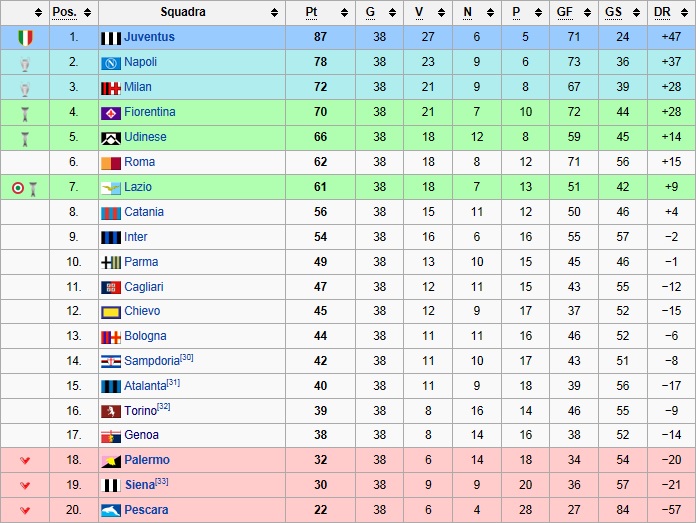The width and height of the screenshot is (696, 523).
Task: Open the Roma team link
Action: [139, 162]
